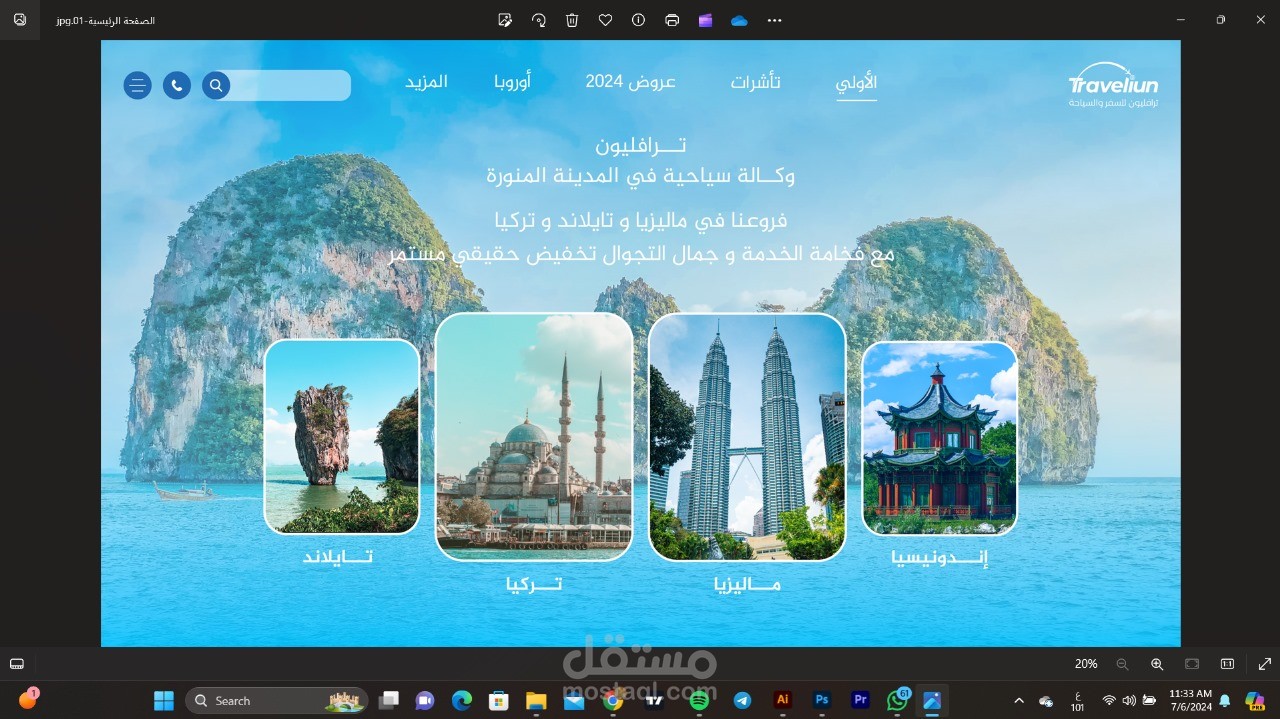
Task: Select the أوروبا nav item in the mockup
Action: pyautogui.click(x=512, y=82)
